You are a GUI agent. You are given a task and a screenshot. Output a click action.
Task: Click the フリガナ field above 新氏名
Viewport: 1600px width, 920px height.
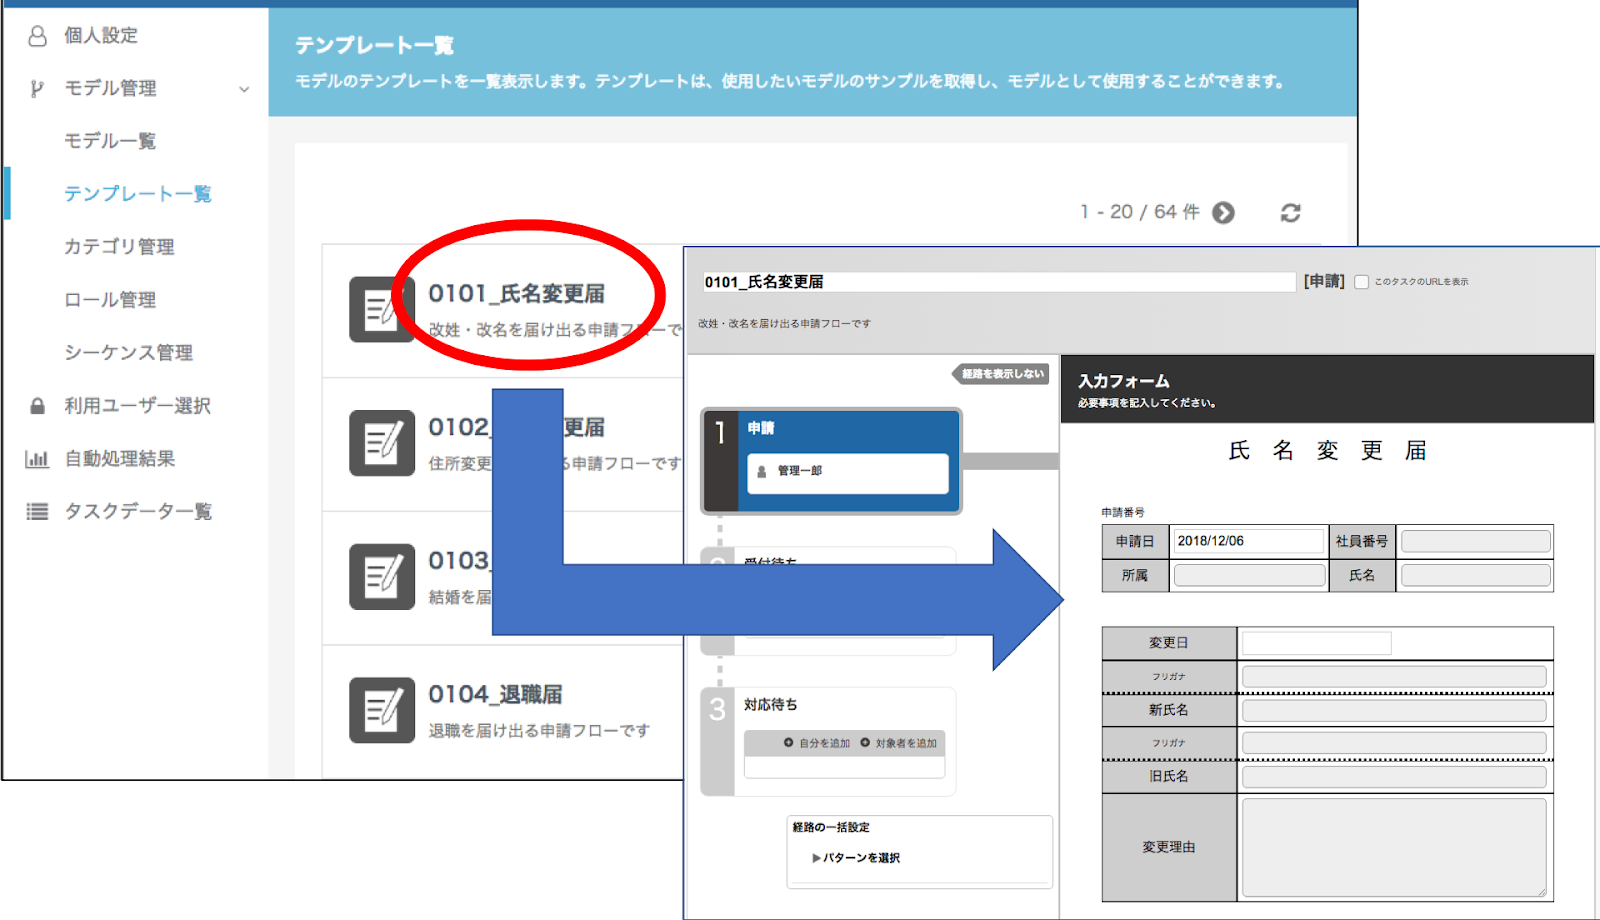(x=1394, y=676)
